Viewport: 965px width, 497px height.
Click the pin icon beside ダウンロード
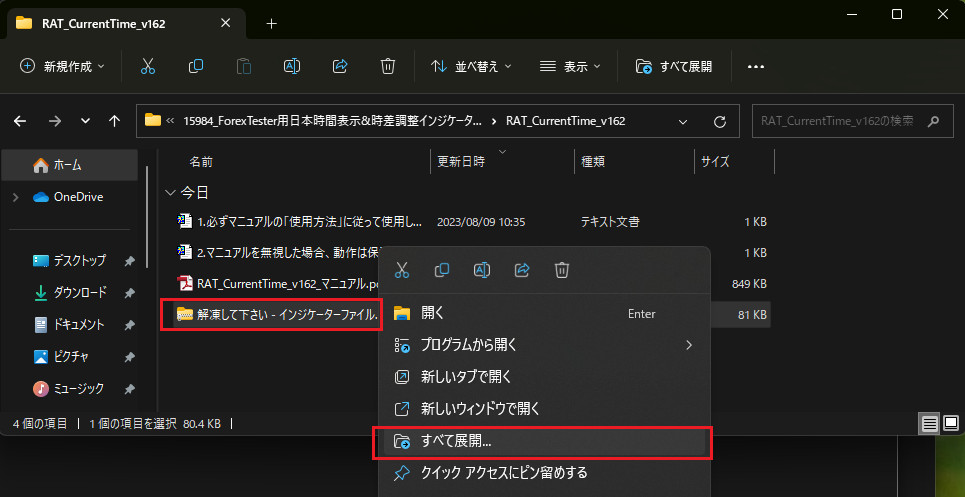click(129, 293)
